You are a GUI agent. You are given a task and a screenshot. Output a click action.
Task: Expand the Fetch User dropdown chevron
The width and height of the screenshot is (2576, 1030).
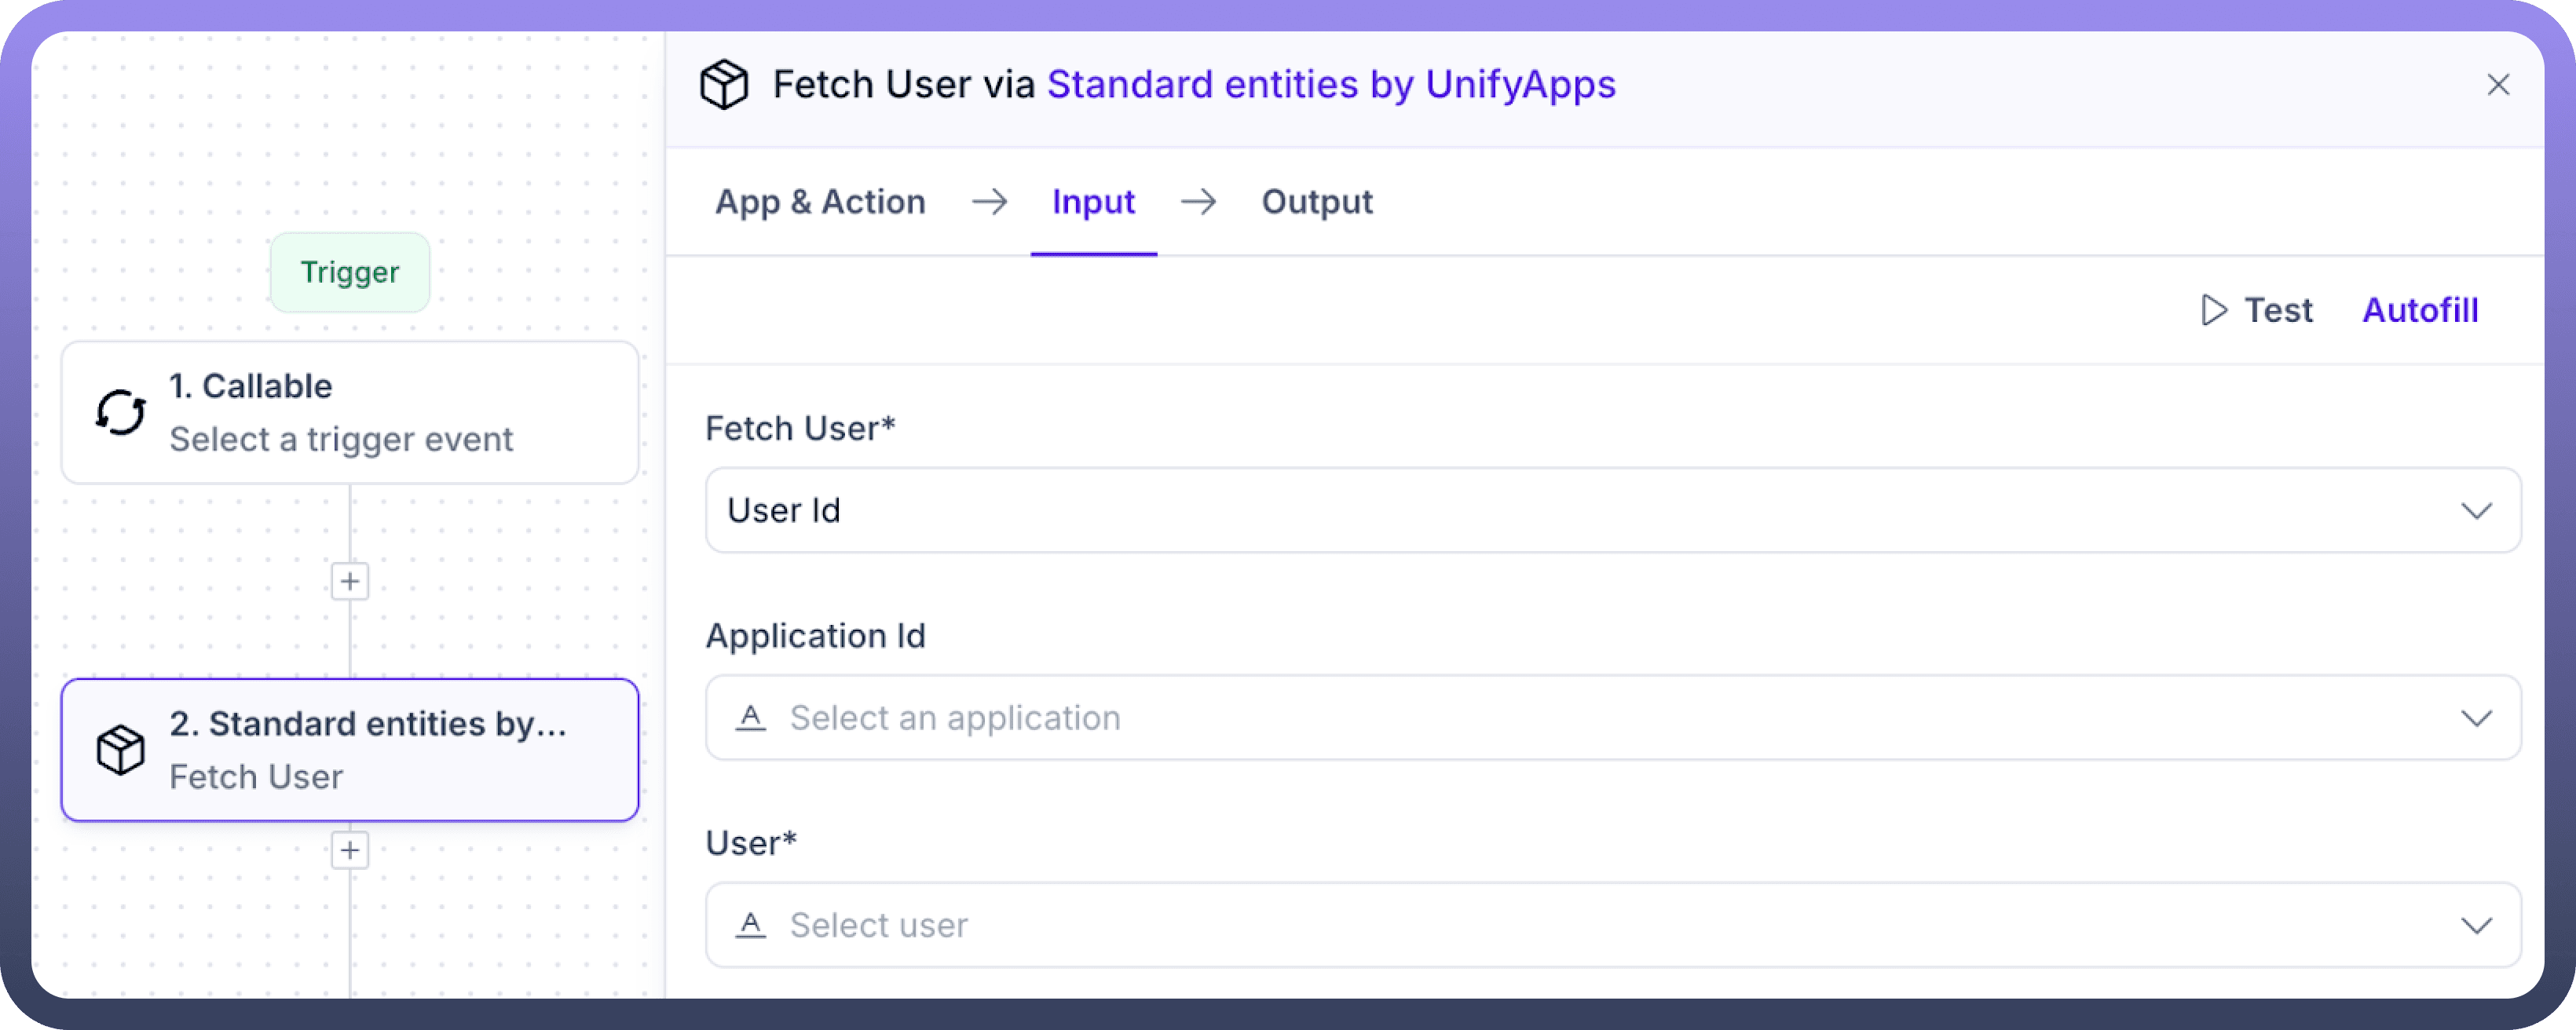pos(2476,511)
